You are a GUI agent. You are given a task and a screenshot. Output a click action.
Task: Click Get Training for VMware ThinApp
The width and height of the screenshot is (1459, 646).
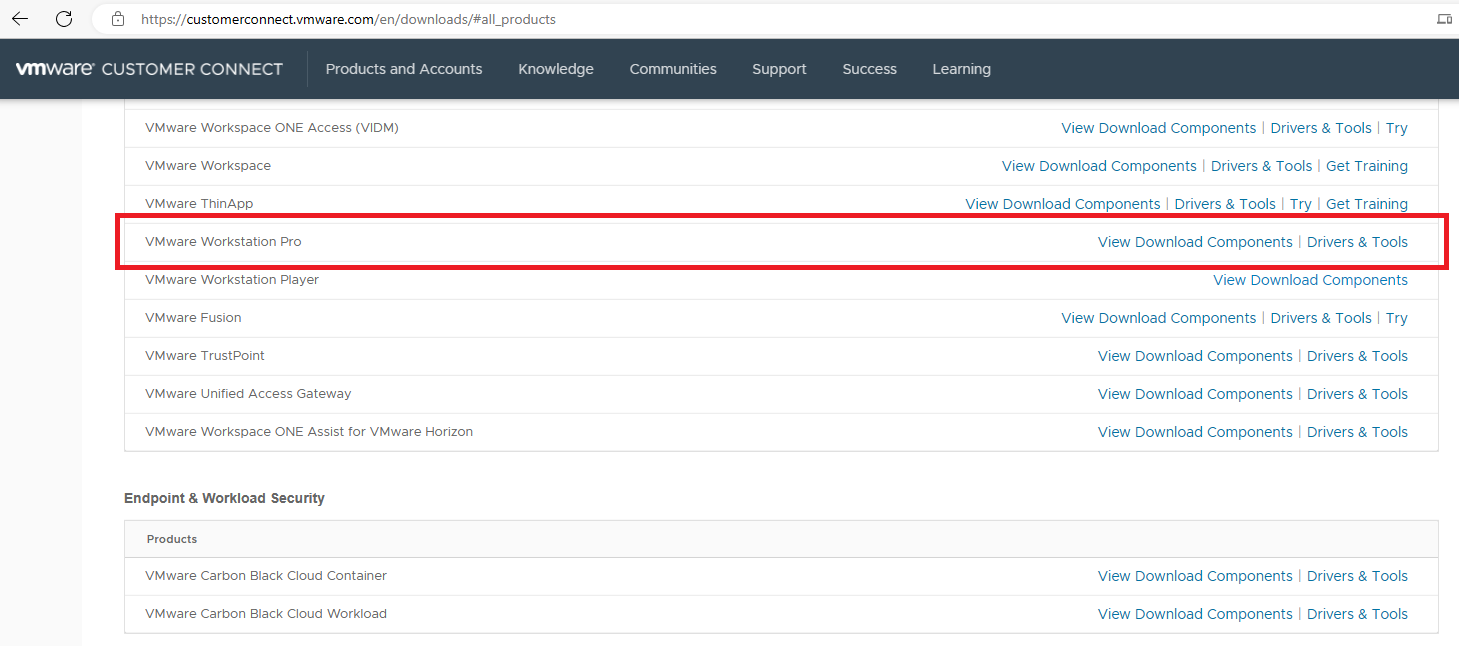pos(1367,204)
